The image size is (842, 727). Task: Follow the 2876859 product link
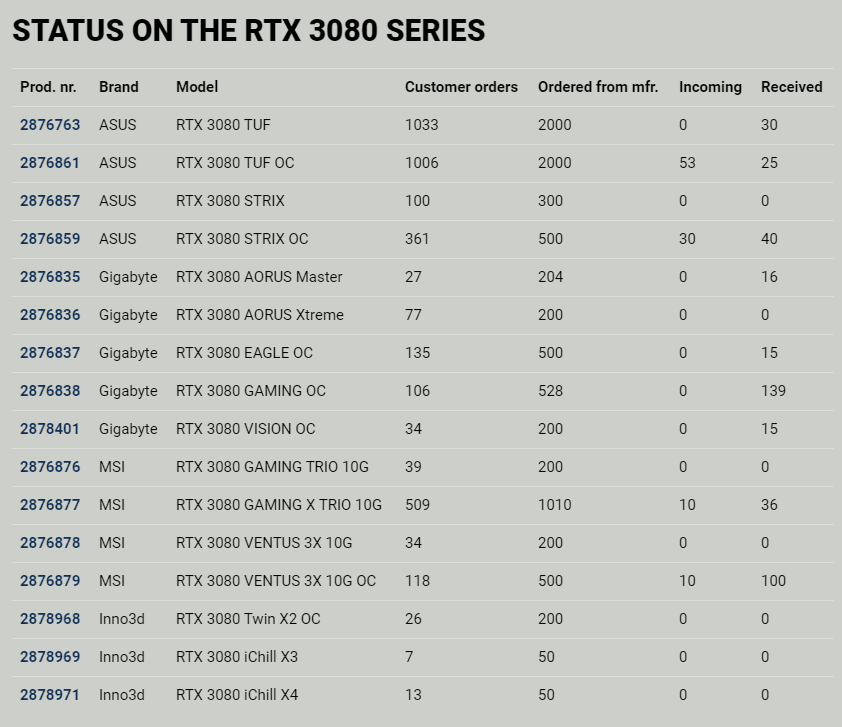50,239
